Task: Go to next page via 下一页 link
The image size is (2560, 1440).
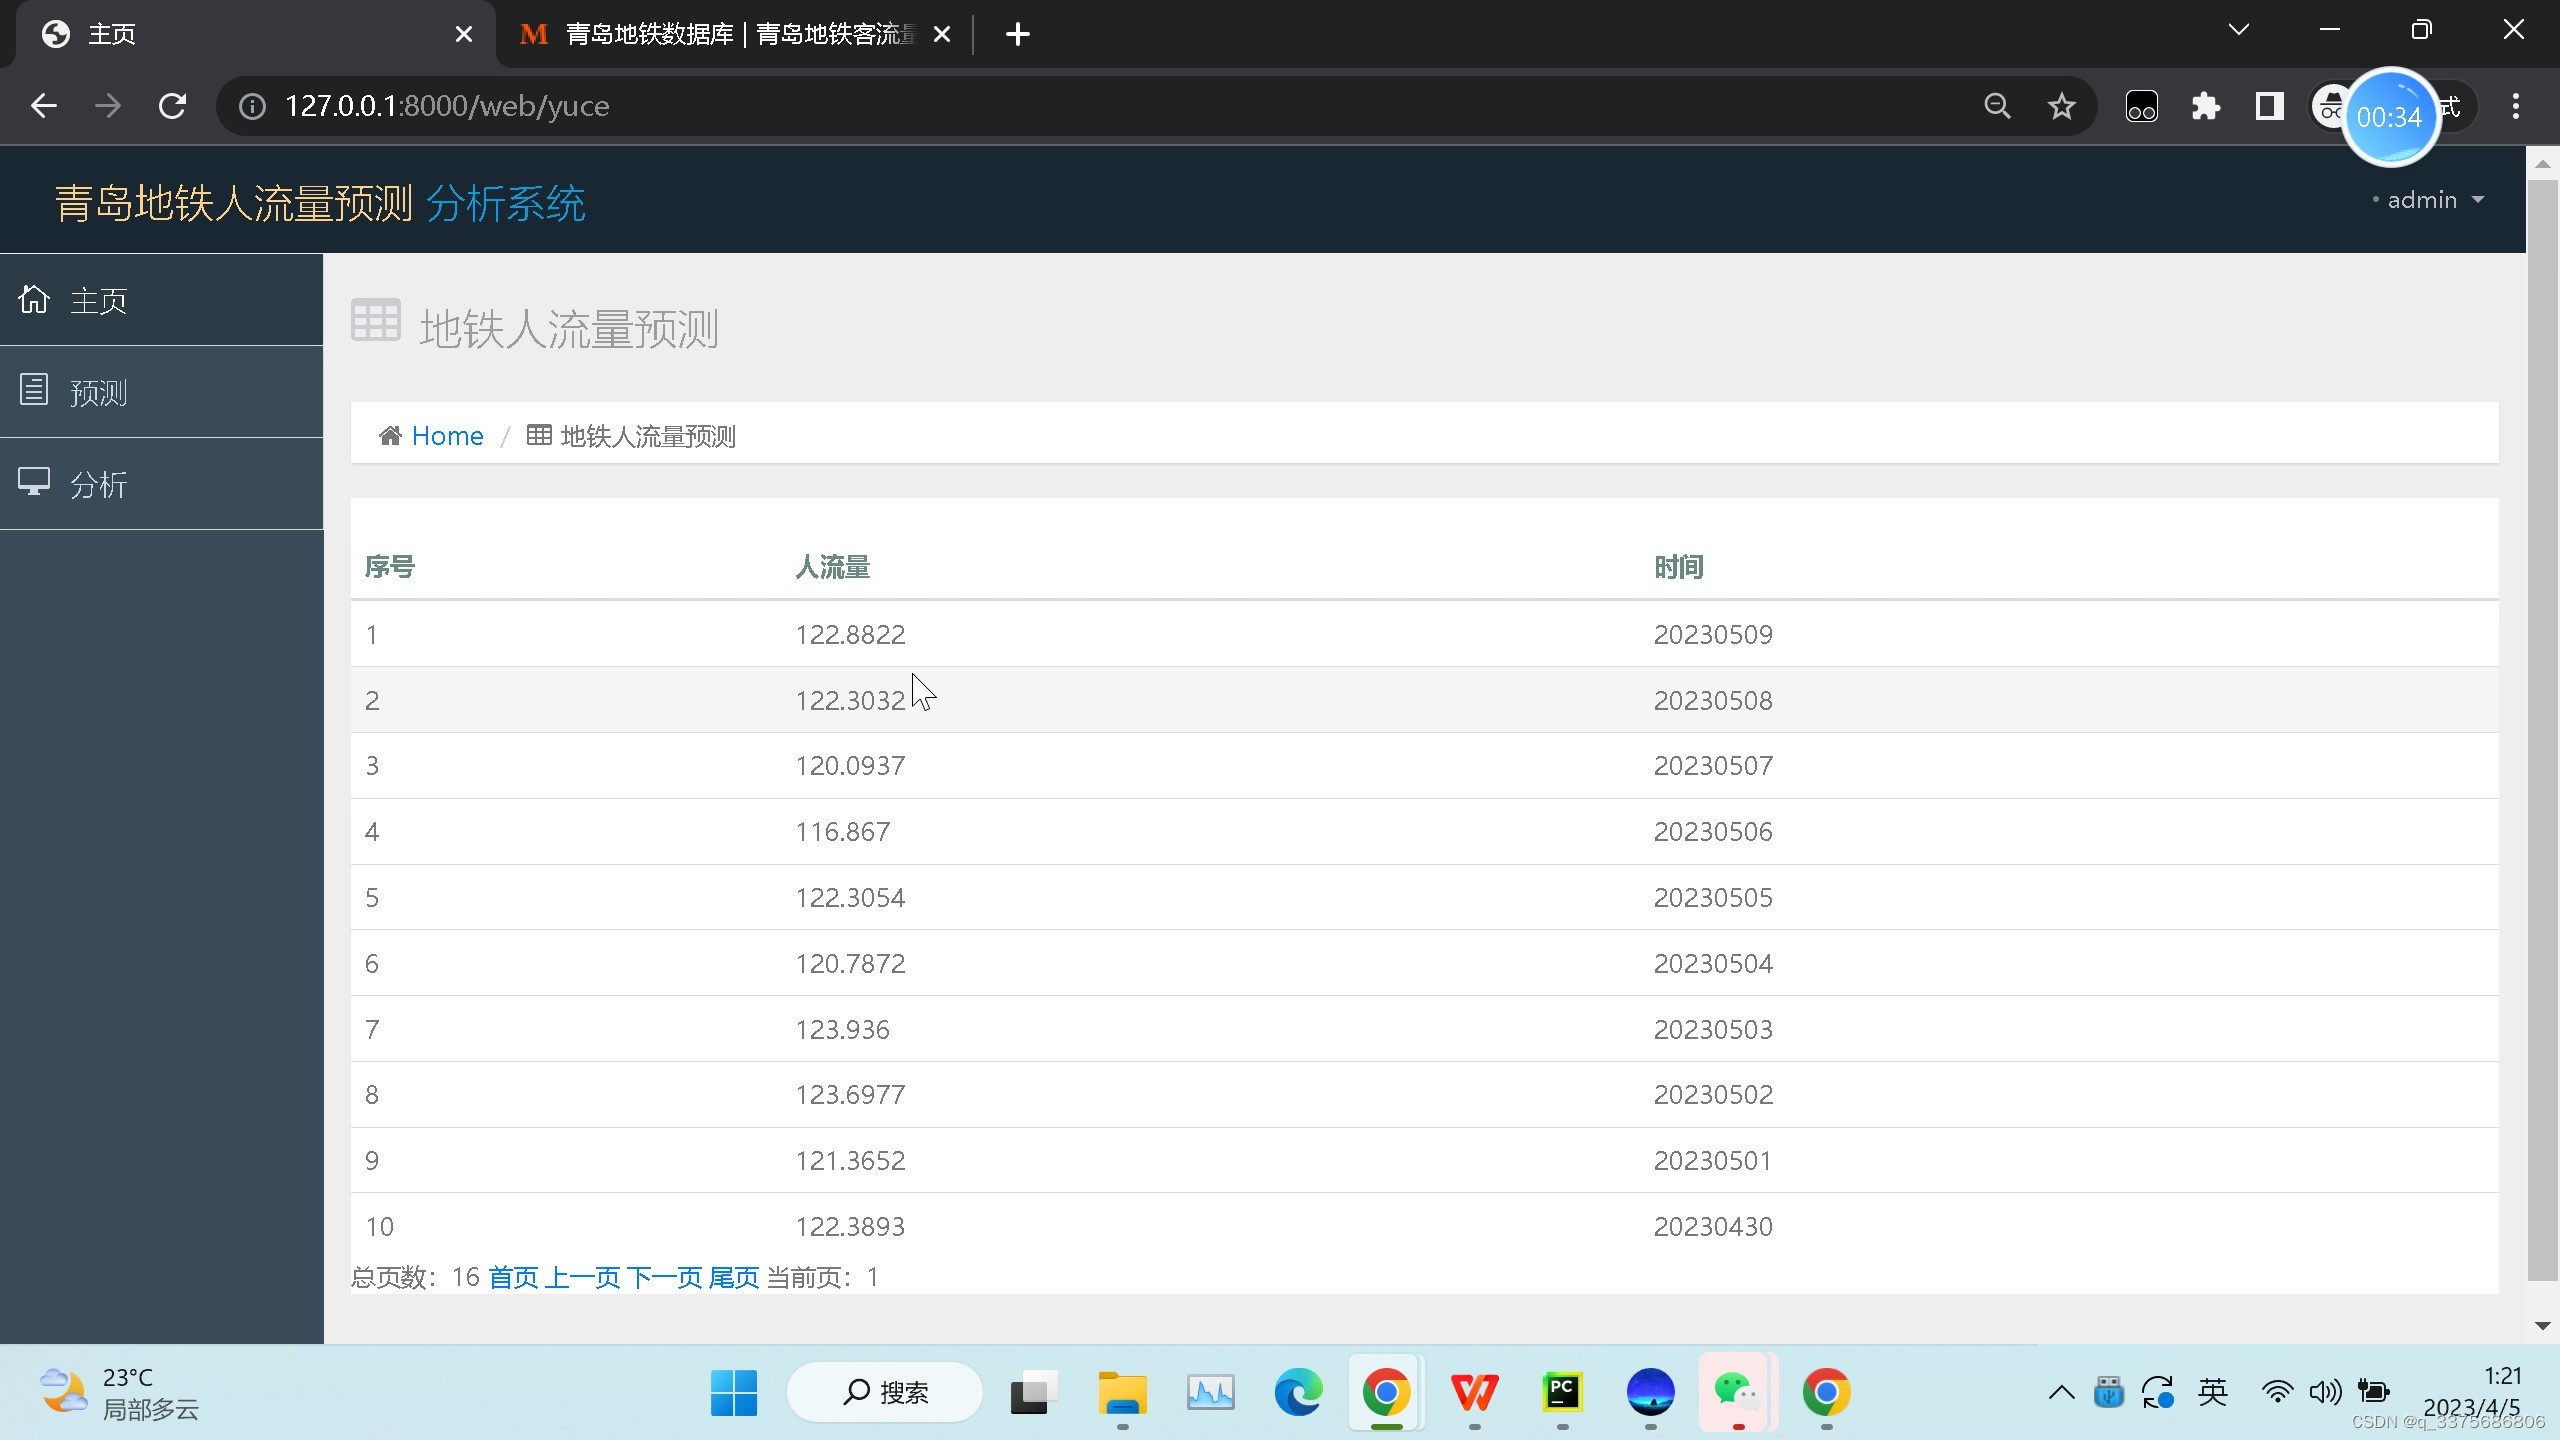Action: click(666, 1277)
